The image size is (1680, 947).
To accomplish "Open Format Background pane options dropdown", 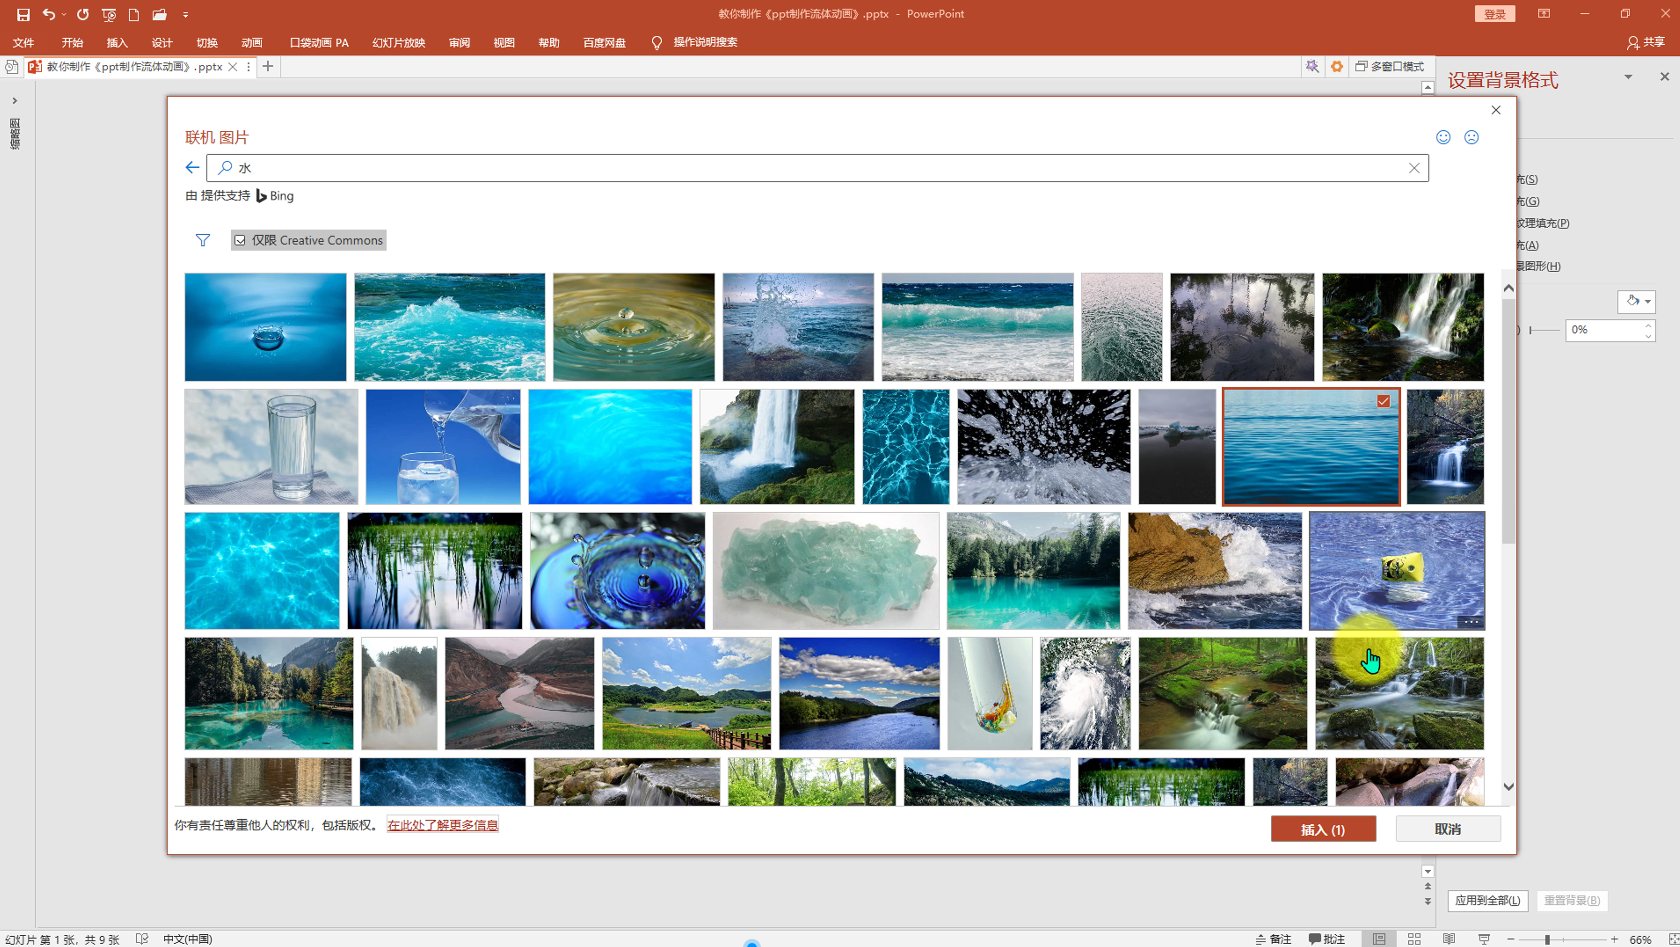I will click(x=1628, y=77).
